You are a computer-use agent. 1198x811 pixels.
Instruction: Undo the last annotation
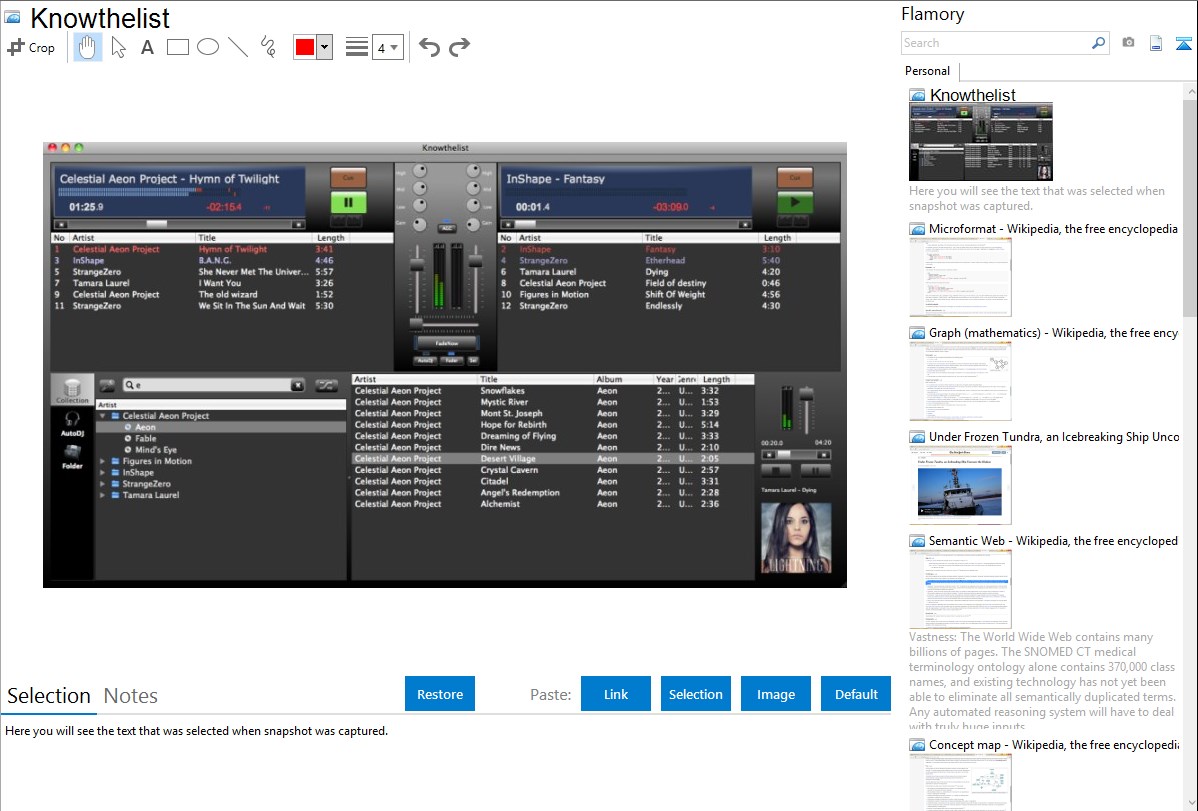coord(429,47)
